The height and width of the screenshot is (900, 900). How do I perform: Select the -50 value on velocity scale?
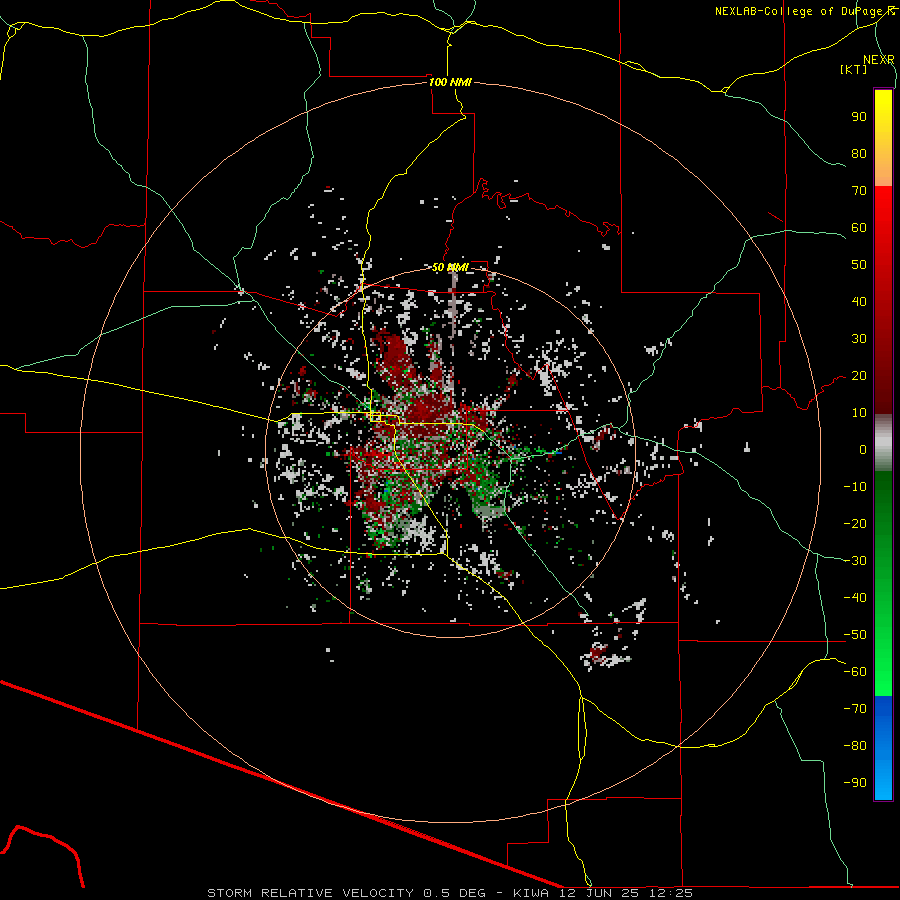point(855,635)
